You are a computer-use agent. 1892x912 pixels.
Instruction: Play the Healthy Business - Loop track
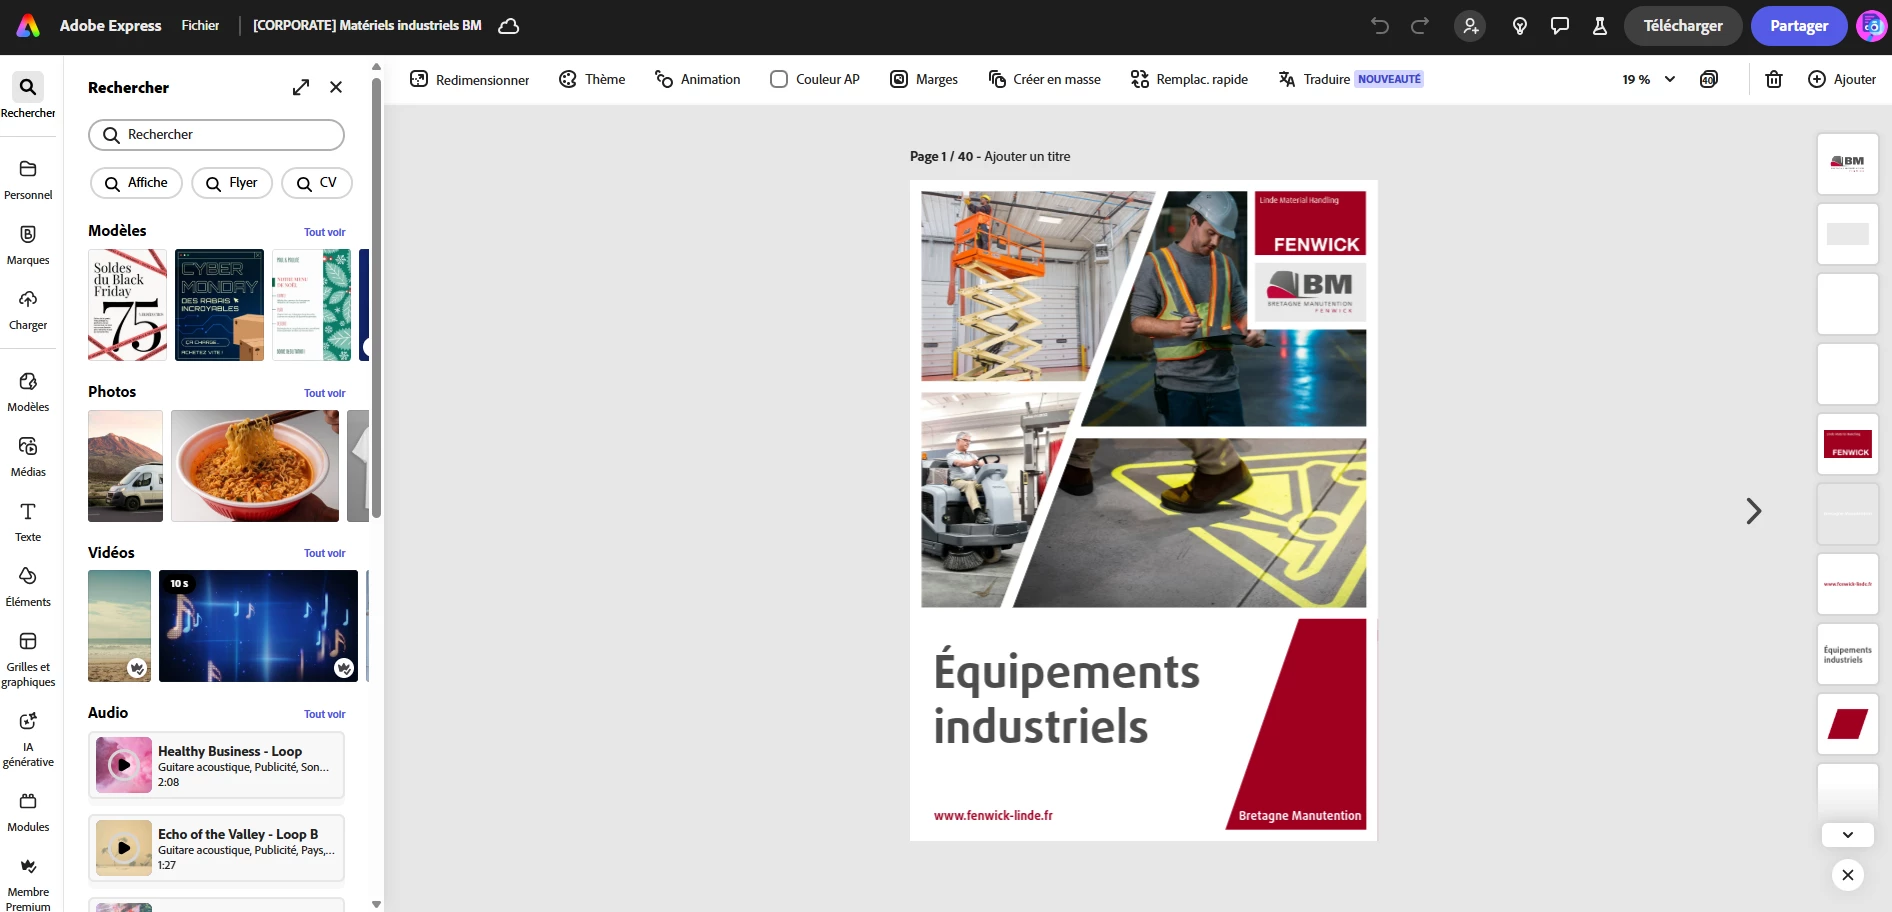pyautogui.click(x=124, y=765)
